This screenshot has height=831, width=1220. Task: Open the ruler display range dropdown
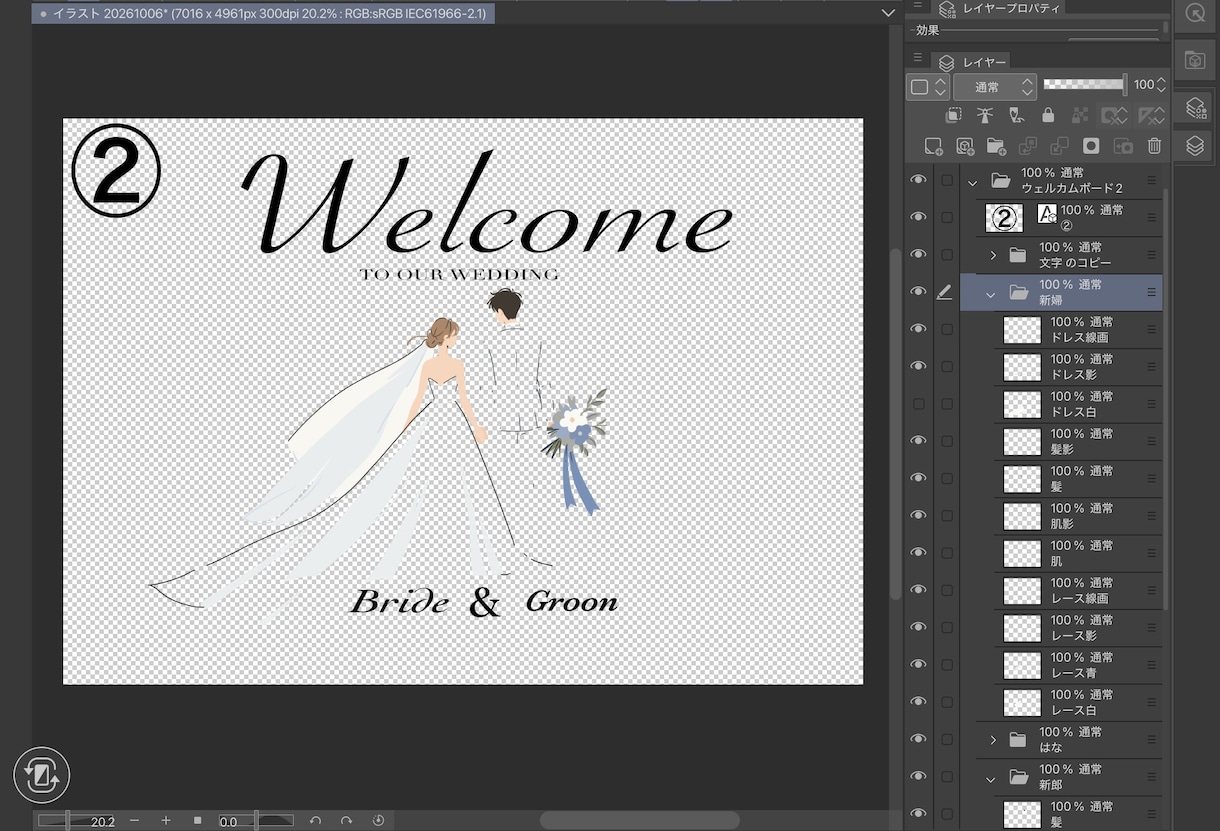click(x=1152, y=116)
